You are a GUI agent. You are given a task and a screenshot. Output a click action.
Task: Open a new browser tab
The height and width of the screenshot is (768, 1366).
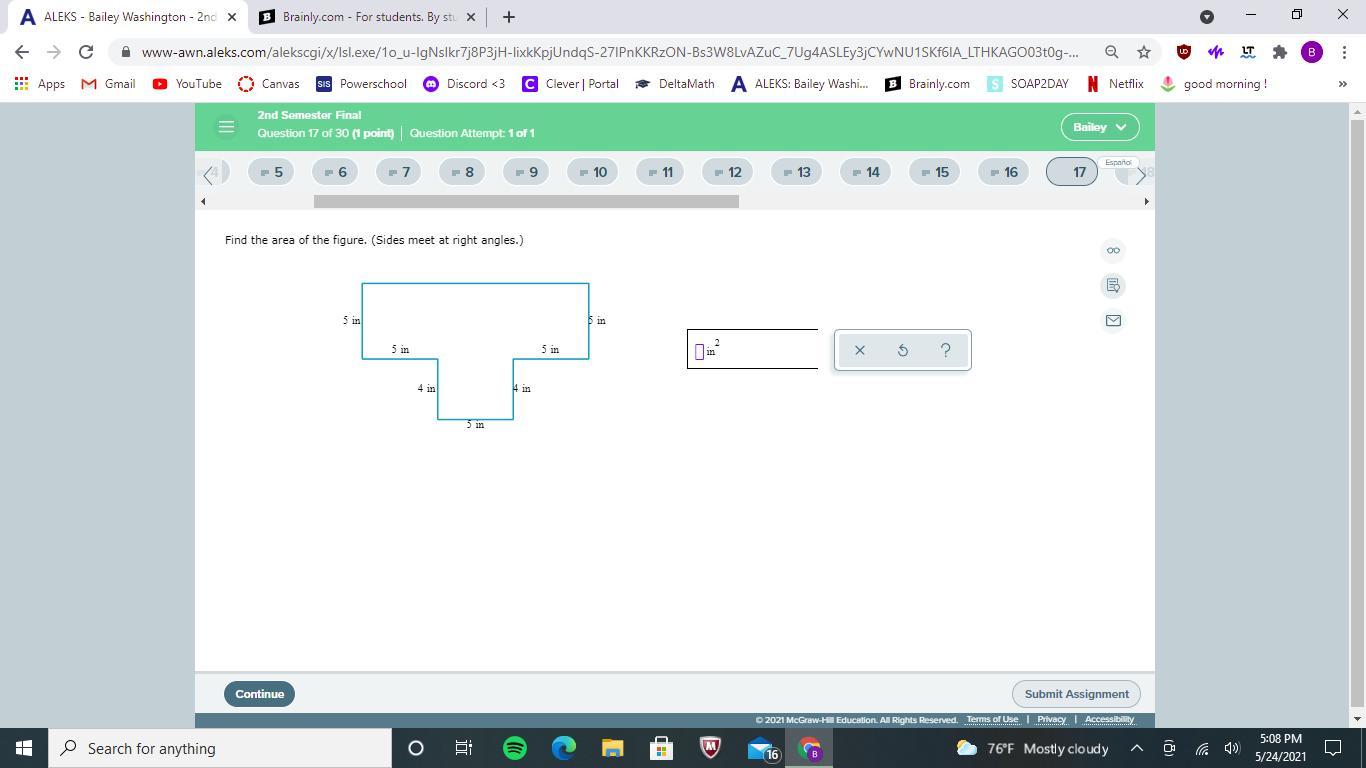509,17
